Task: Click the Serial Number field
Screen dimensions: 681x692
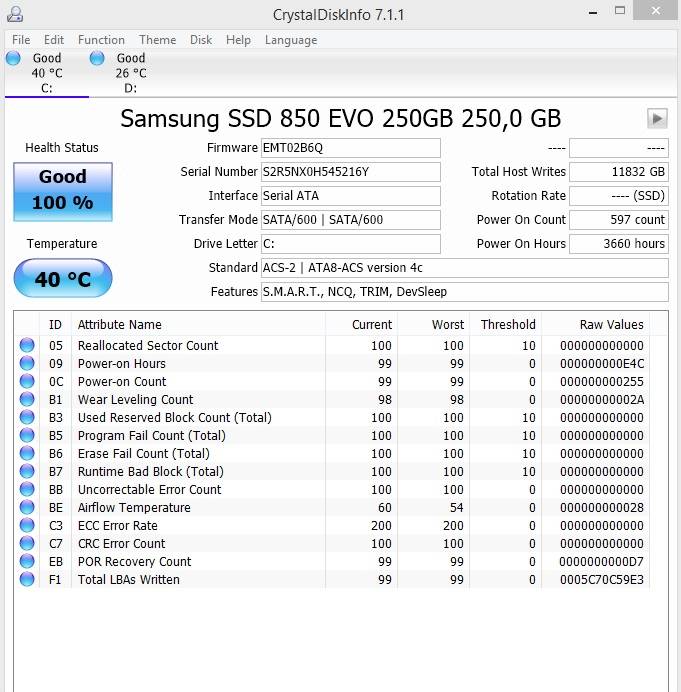Action: (x=350, y=172)
